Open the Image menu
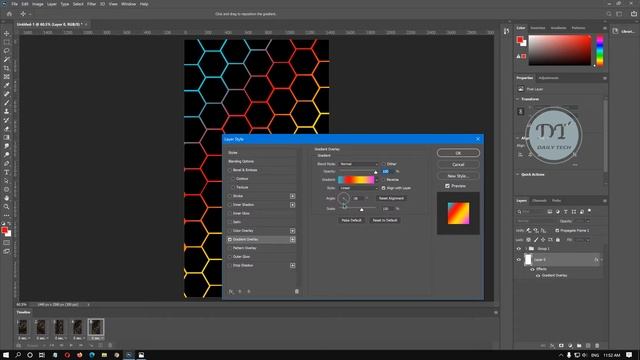The width and height of the screenshot is (640, 360). point(38,4)
